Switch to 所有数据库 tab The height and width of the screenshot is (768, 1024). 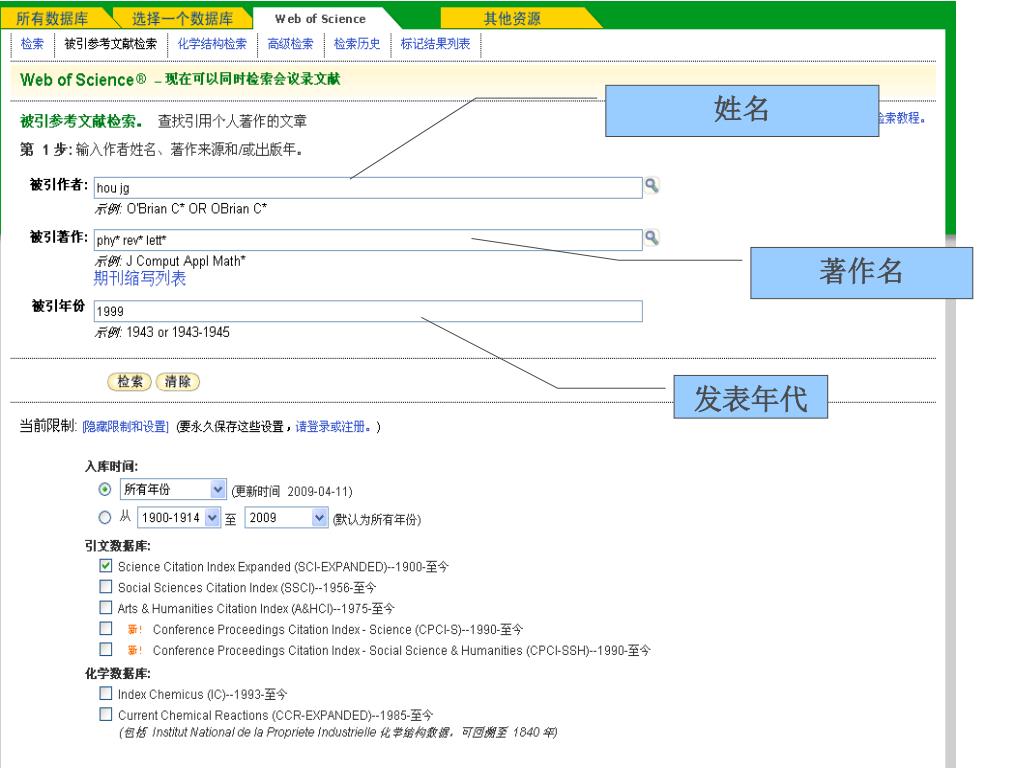pos(52,18)
